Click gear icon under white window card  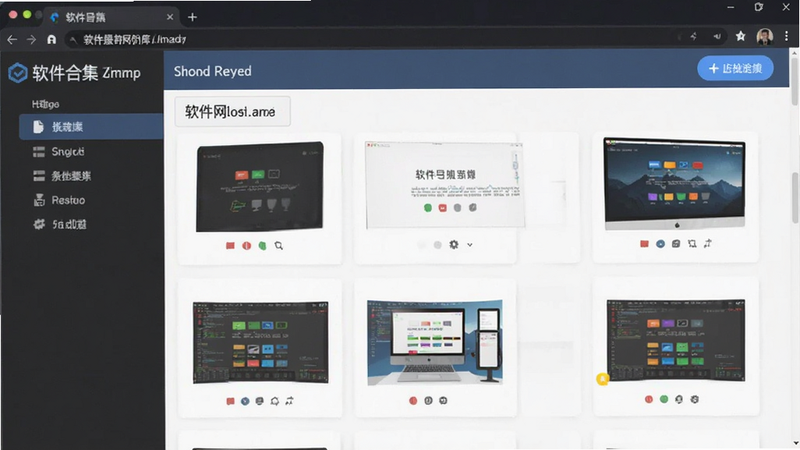(454, 244)
